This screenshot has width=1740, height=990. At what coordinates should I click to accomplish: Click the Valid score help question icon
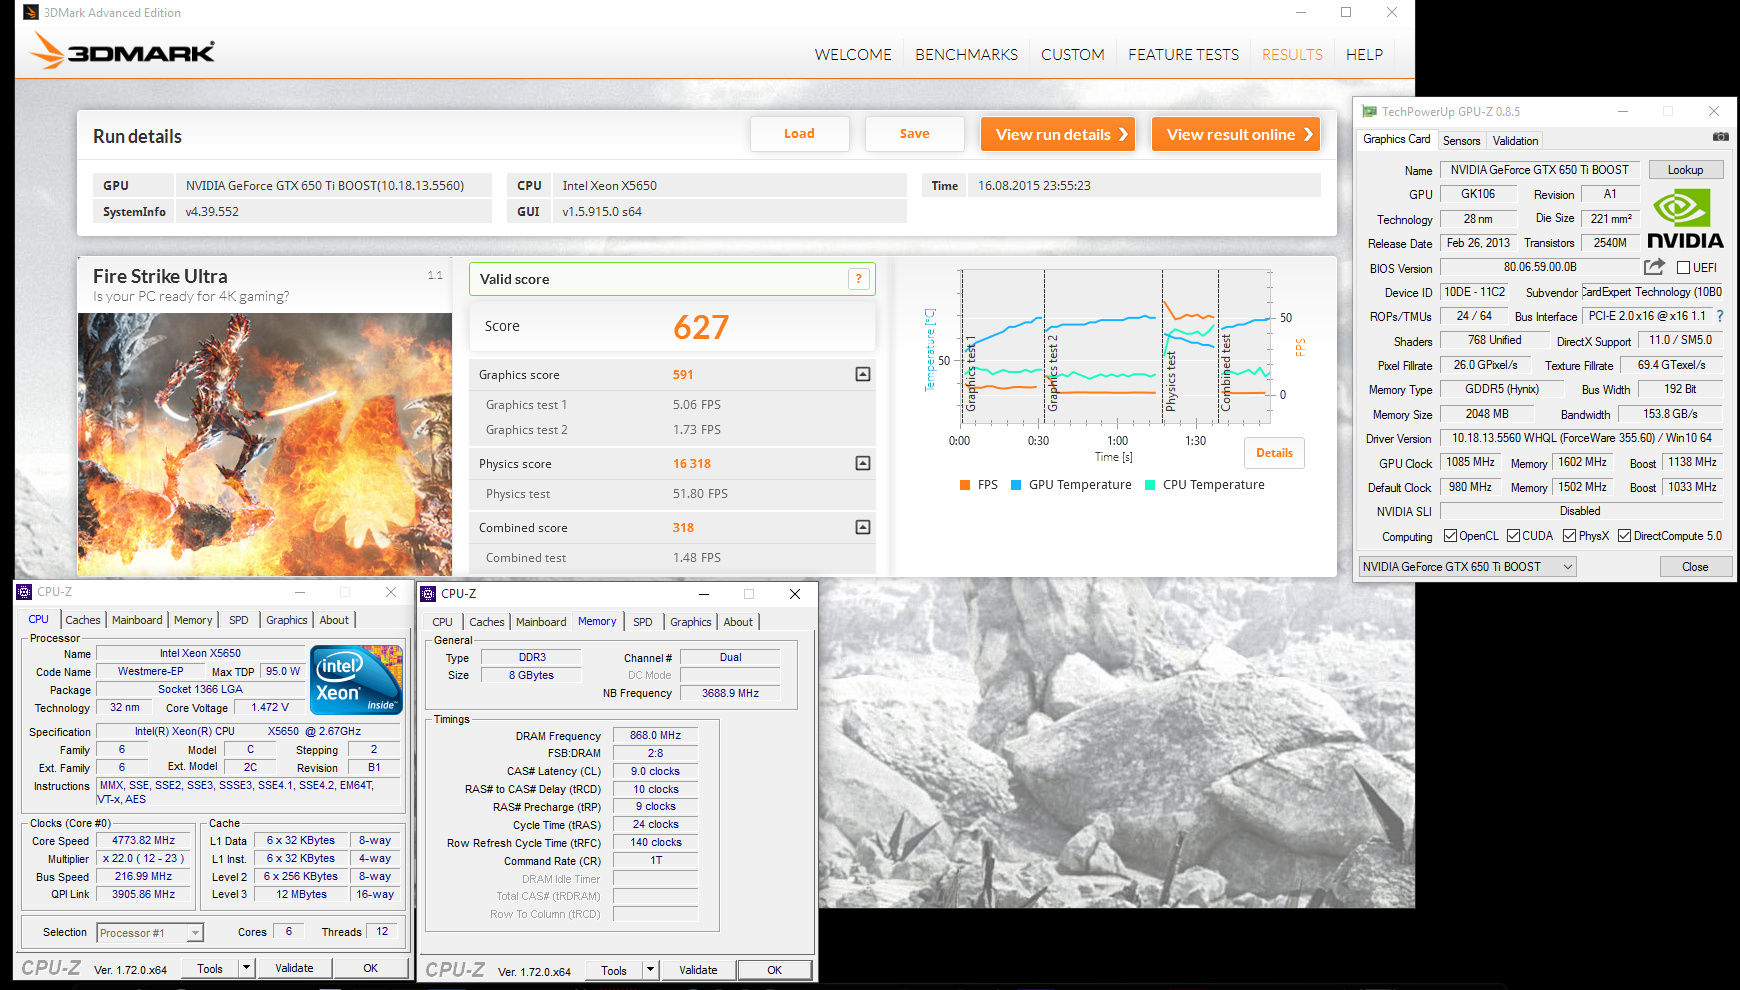click(858, 279)
